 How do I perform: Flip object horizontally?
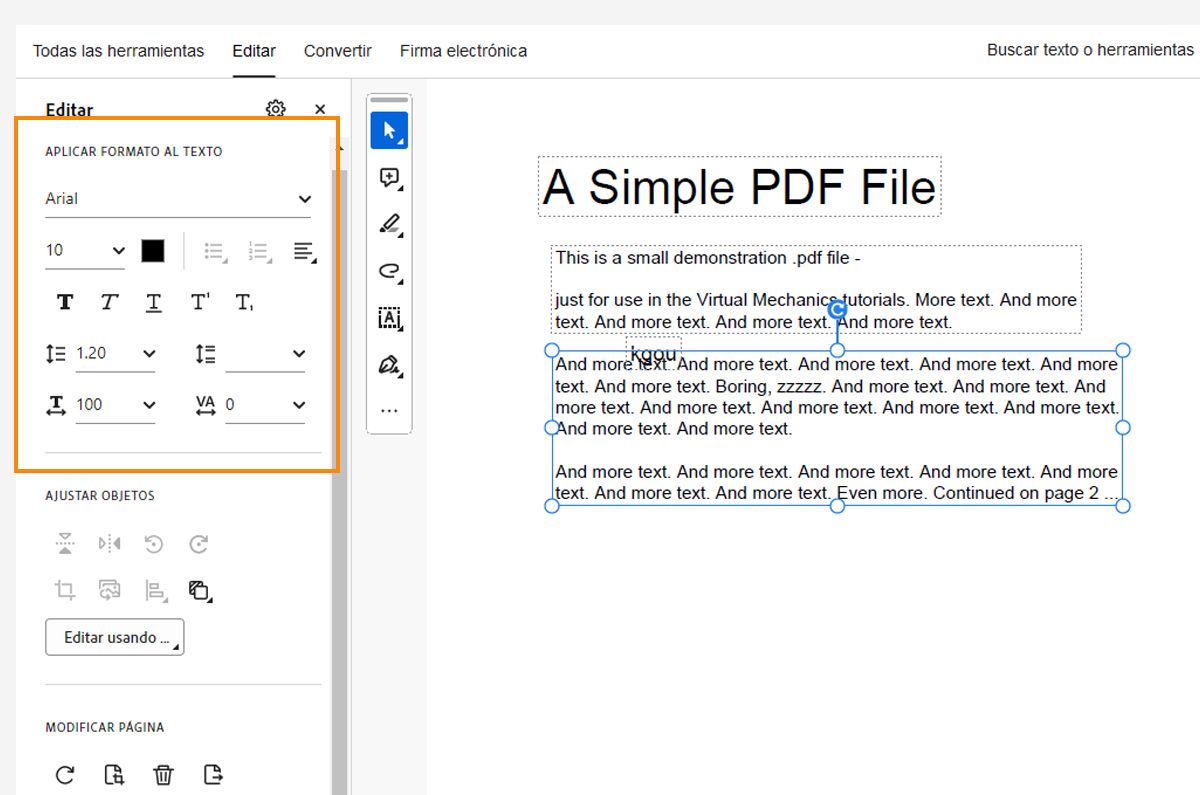[x=109, y=544]
